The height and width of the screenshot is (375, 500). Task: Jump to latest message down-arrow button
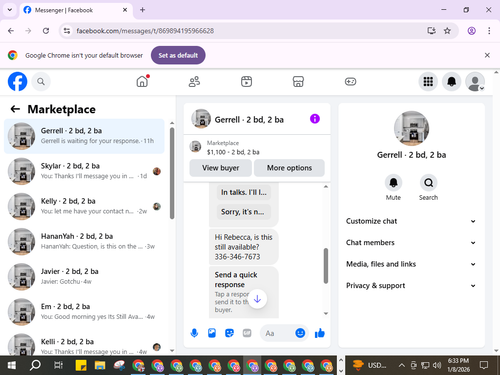pos(257,299)
